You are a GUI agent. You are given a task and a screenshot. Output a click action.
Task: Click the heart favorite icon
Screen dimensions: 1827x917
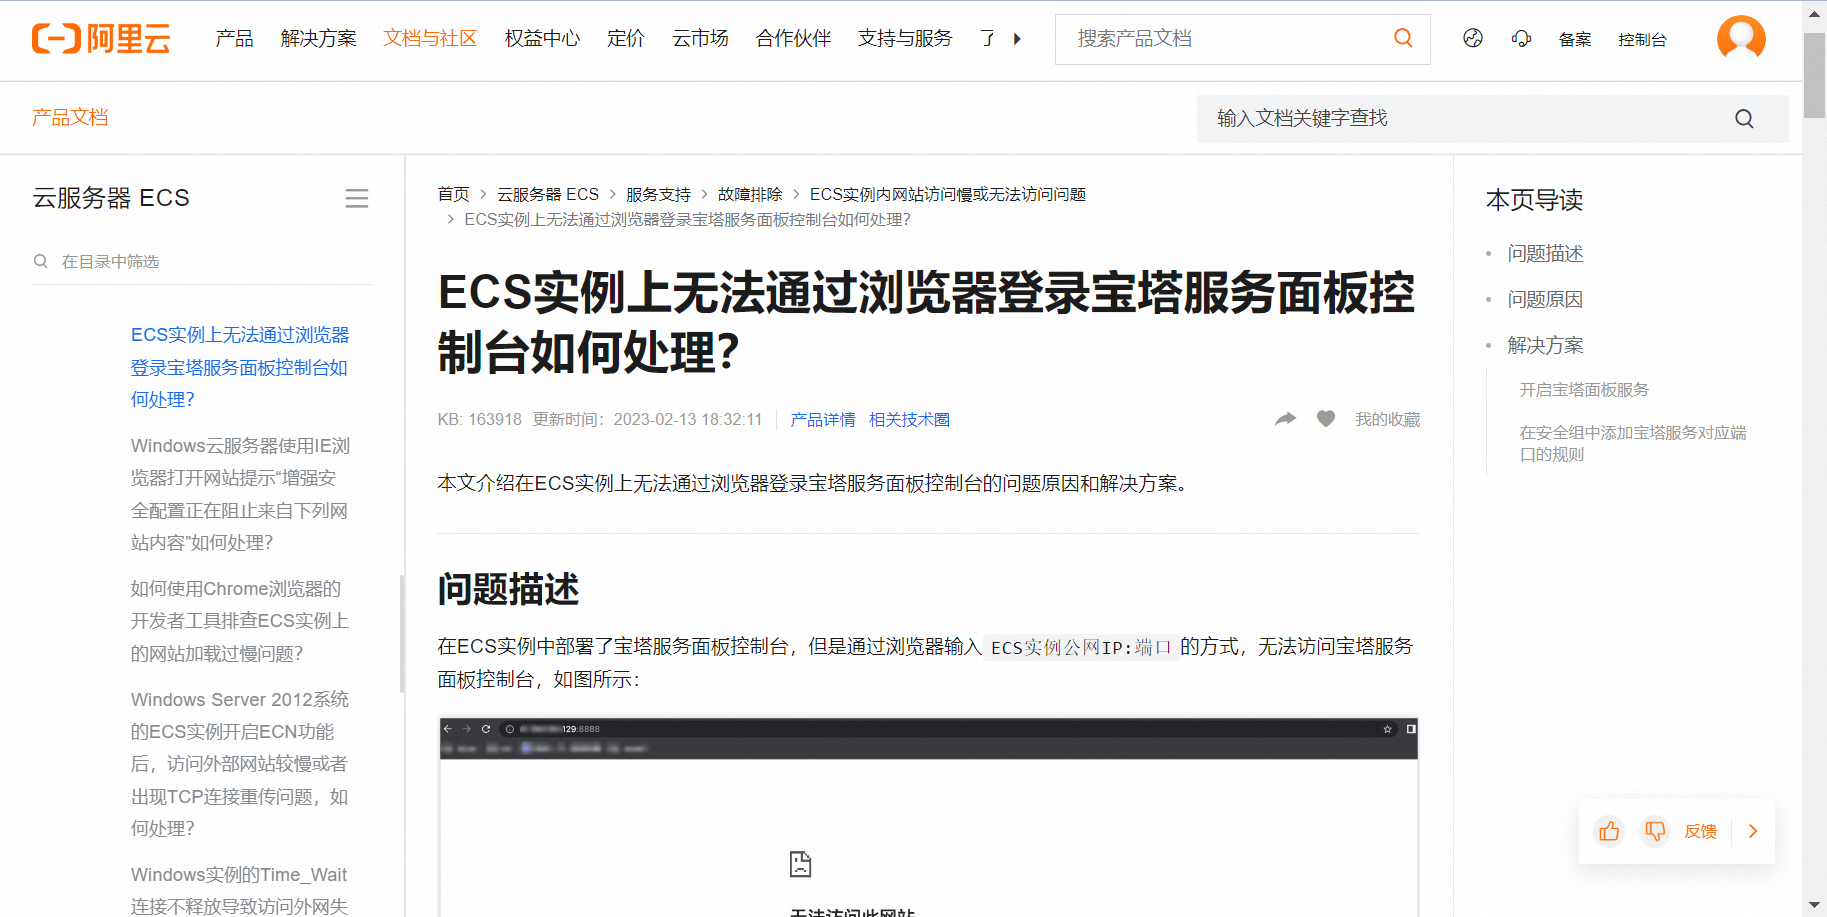point(1326,419)
